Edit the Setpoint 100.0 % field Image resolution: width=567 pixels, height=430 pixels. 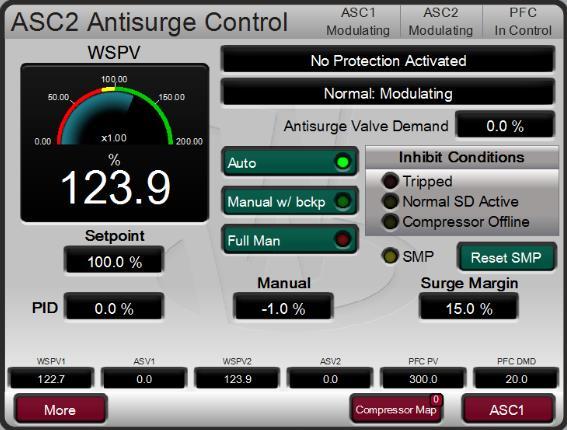(x=114, y=261)
